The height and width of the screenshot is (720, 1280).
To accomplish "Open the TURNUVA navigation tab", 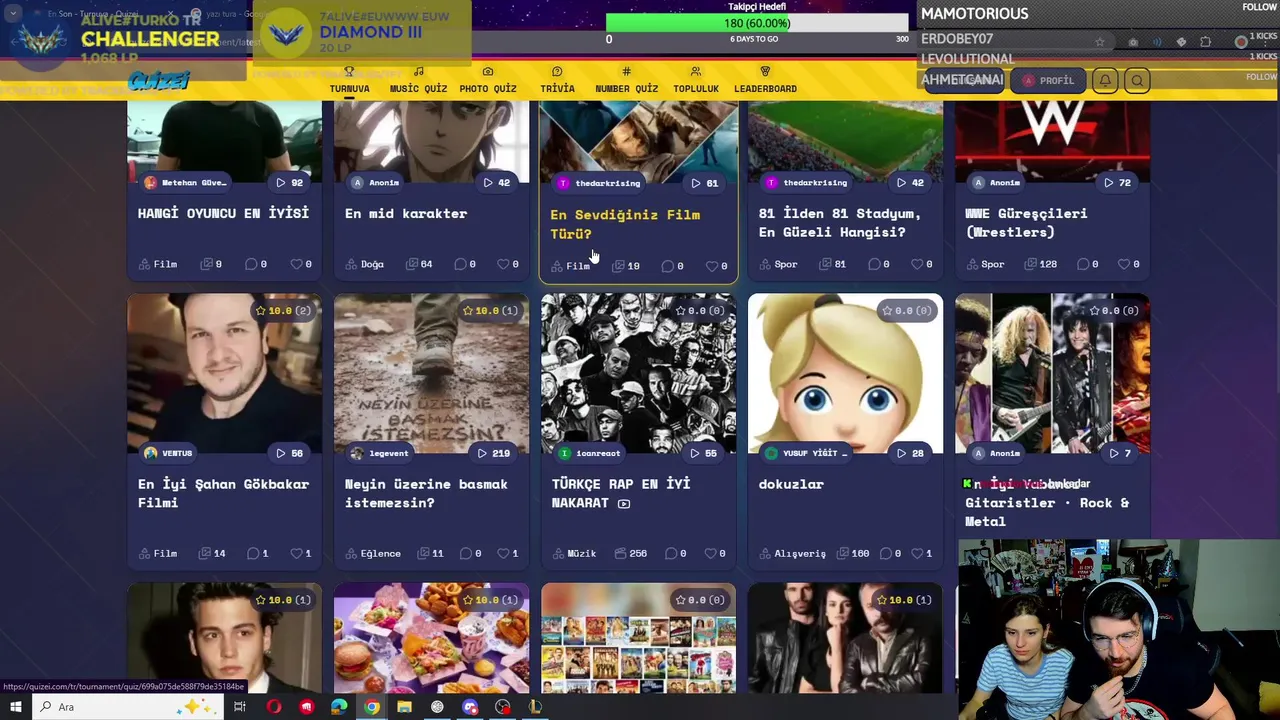I will 349,80.
